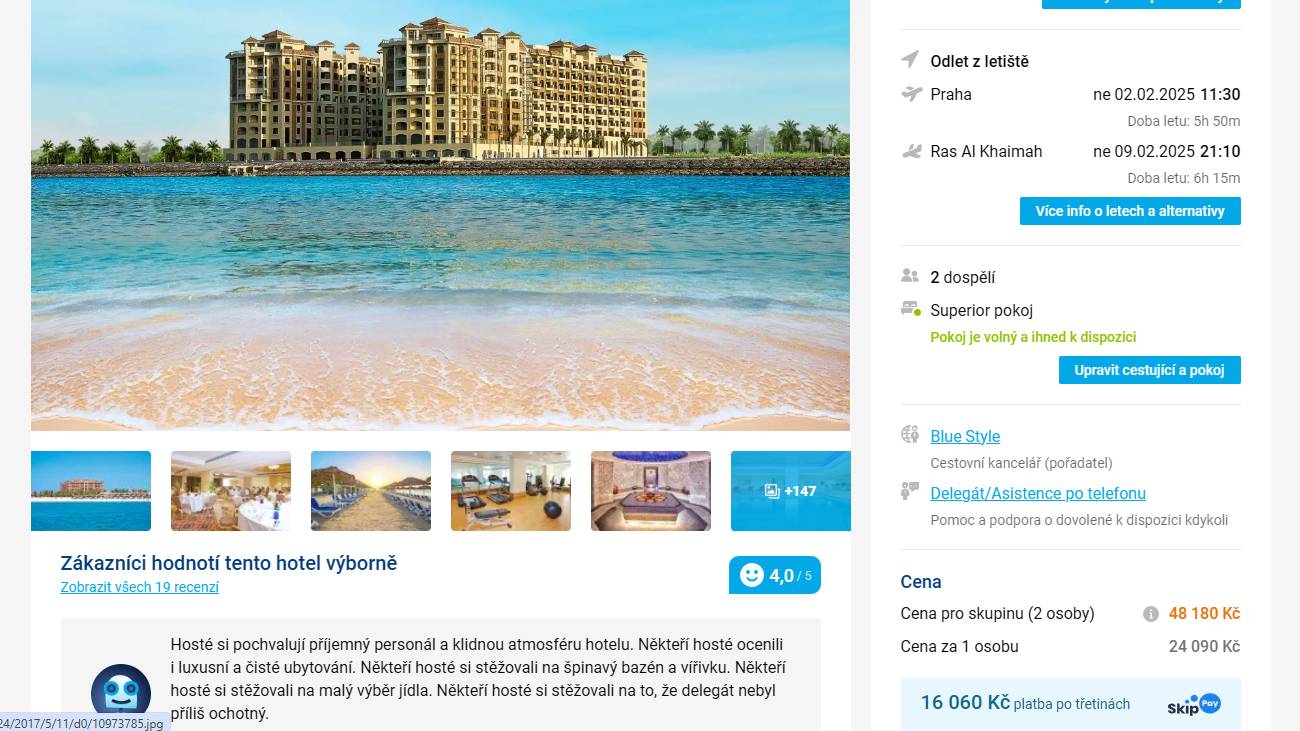Select the dining hall thumbnail photo

(231, 491)
